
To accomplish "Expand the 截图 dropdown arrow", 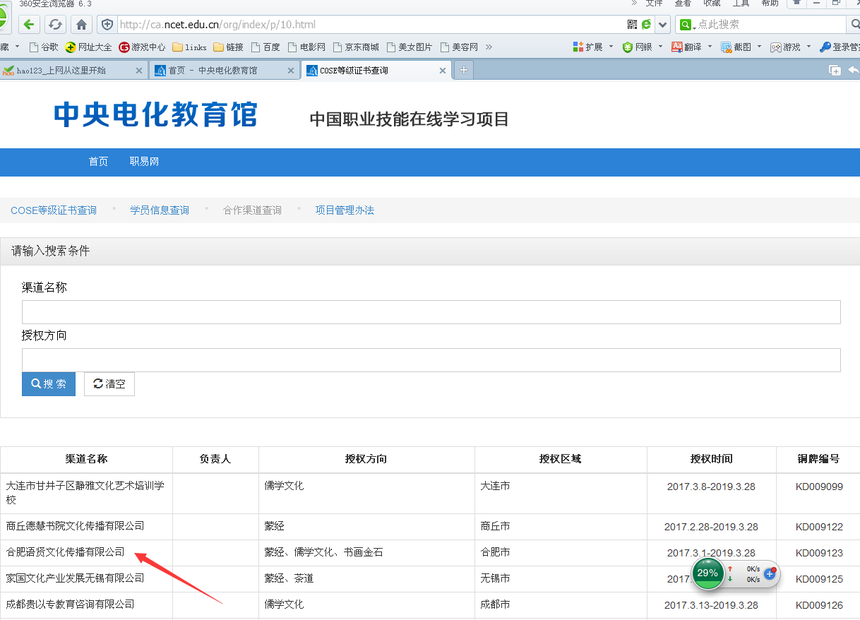I will [x=759, y=47].
